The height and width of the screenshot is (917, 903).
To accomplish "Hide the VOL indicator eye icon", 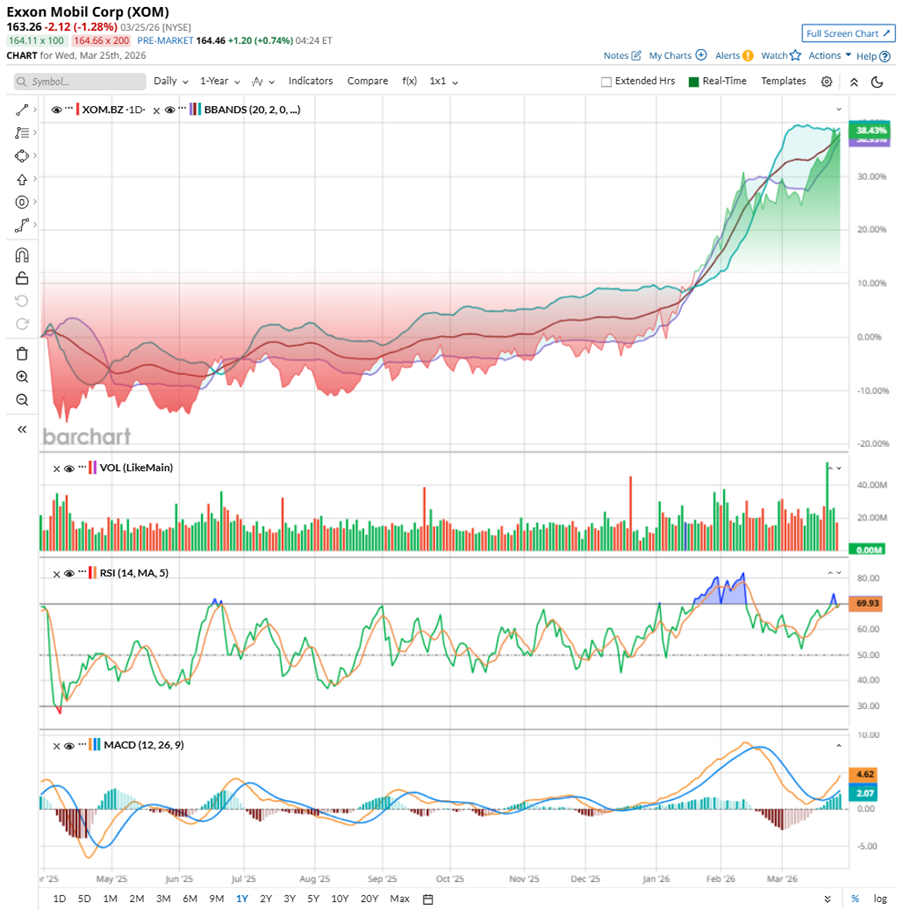I will pyautogui.click(x=69, y=468).
